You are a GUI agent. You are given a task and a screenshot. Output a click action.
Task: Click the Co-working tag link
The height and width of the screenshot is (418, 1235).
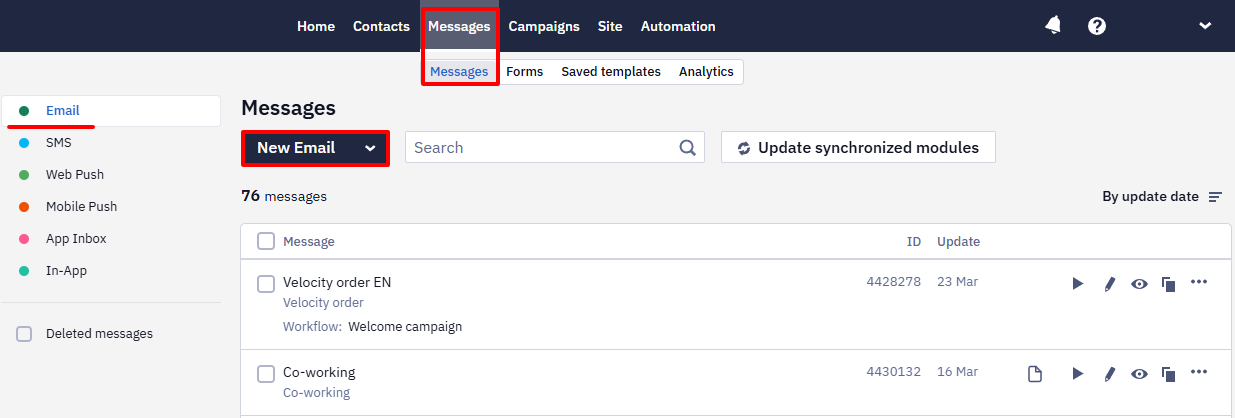pyautogui.click(x=316, y=393)
